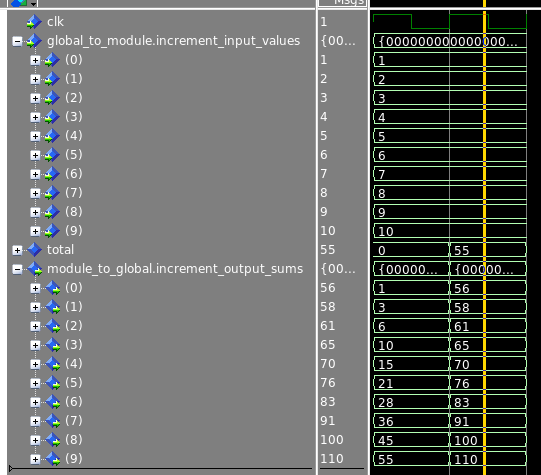
Task: Click signal icon of output_sums element (0)
Action: click(x=52, y=288)
